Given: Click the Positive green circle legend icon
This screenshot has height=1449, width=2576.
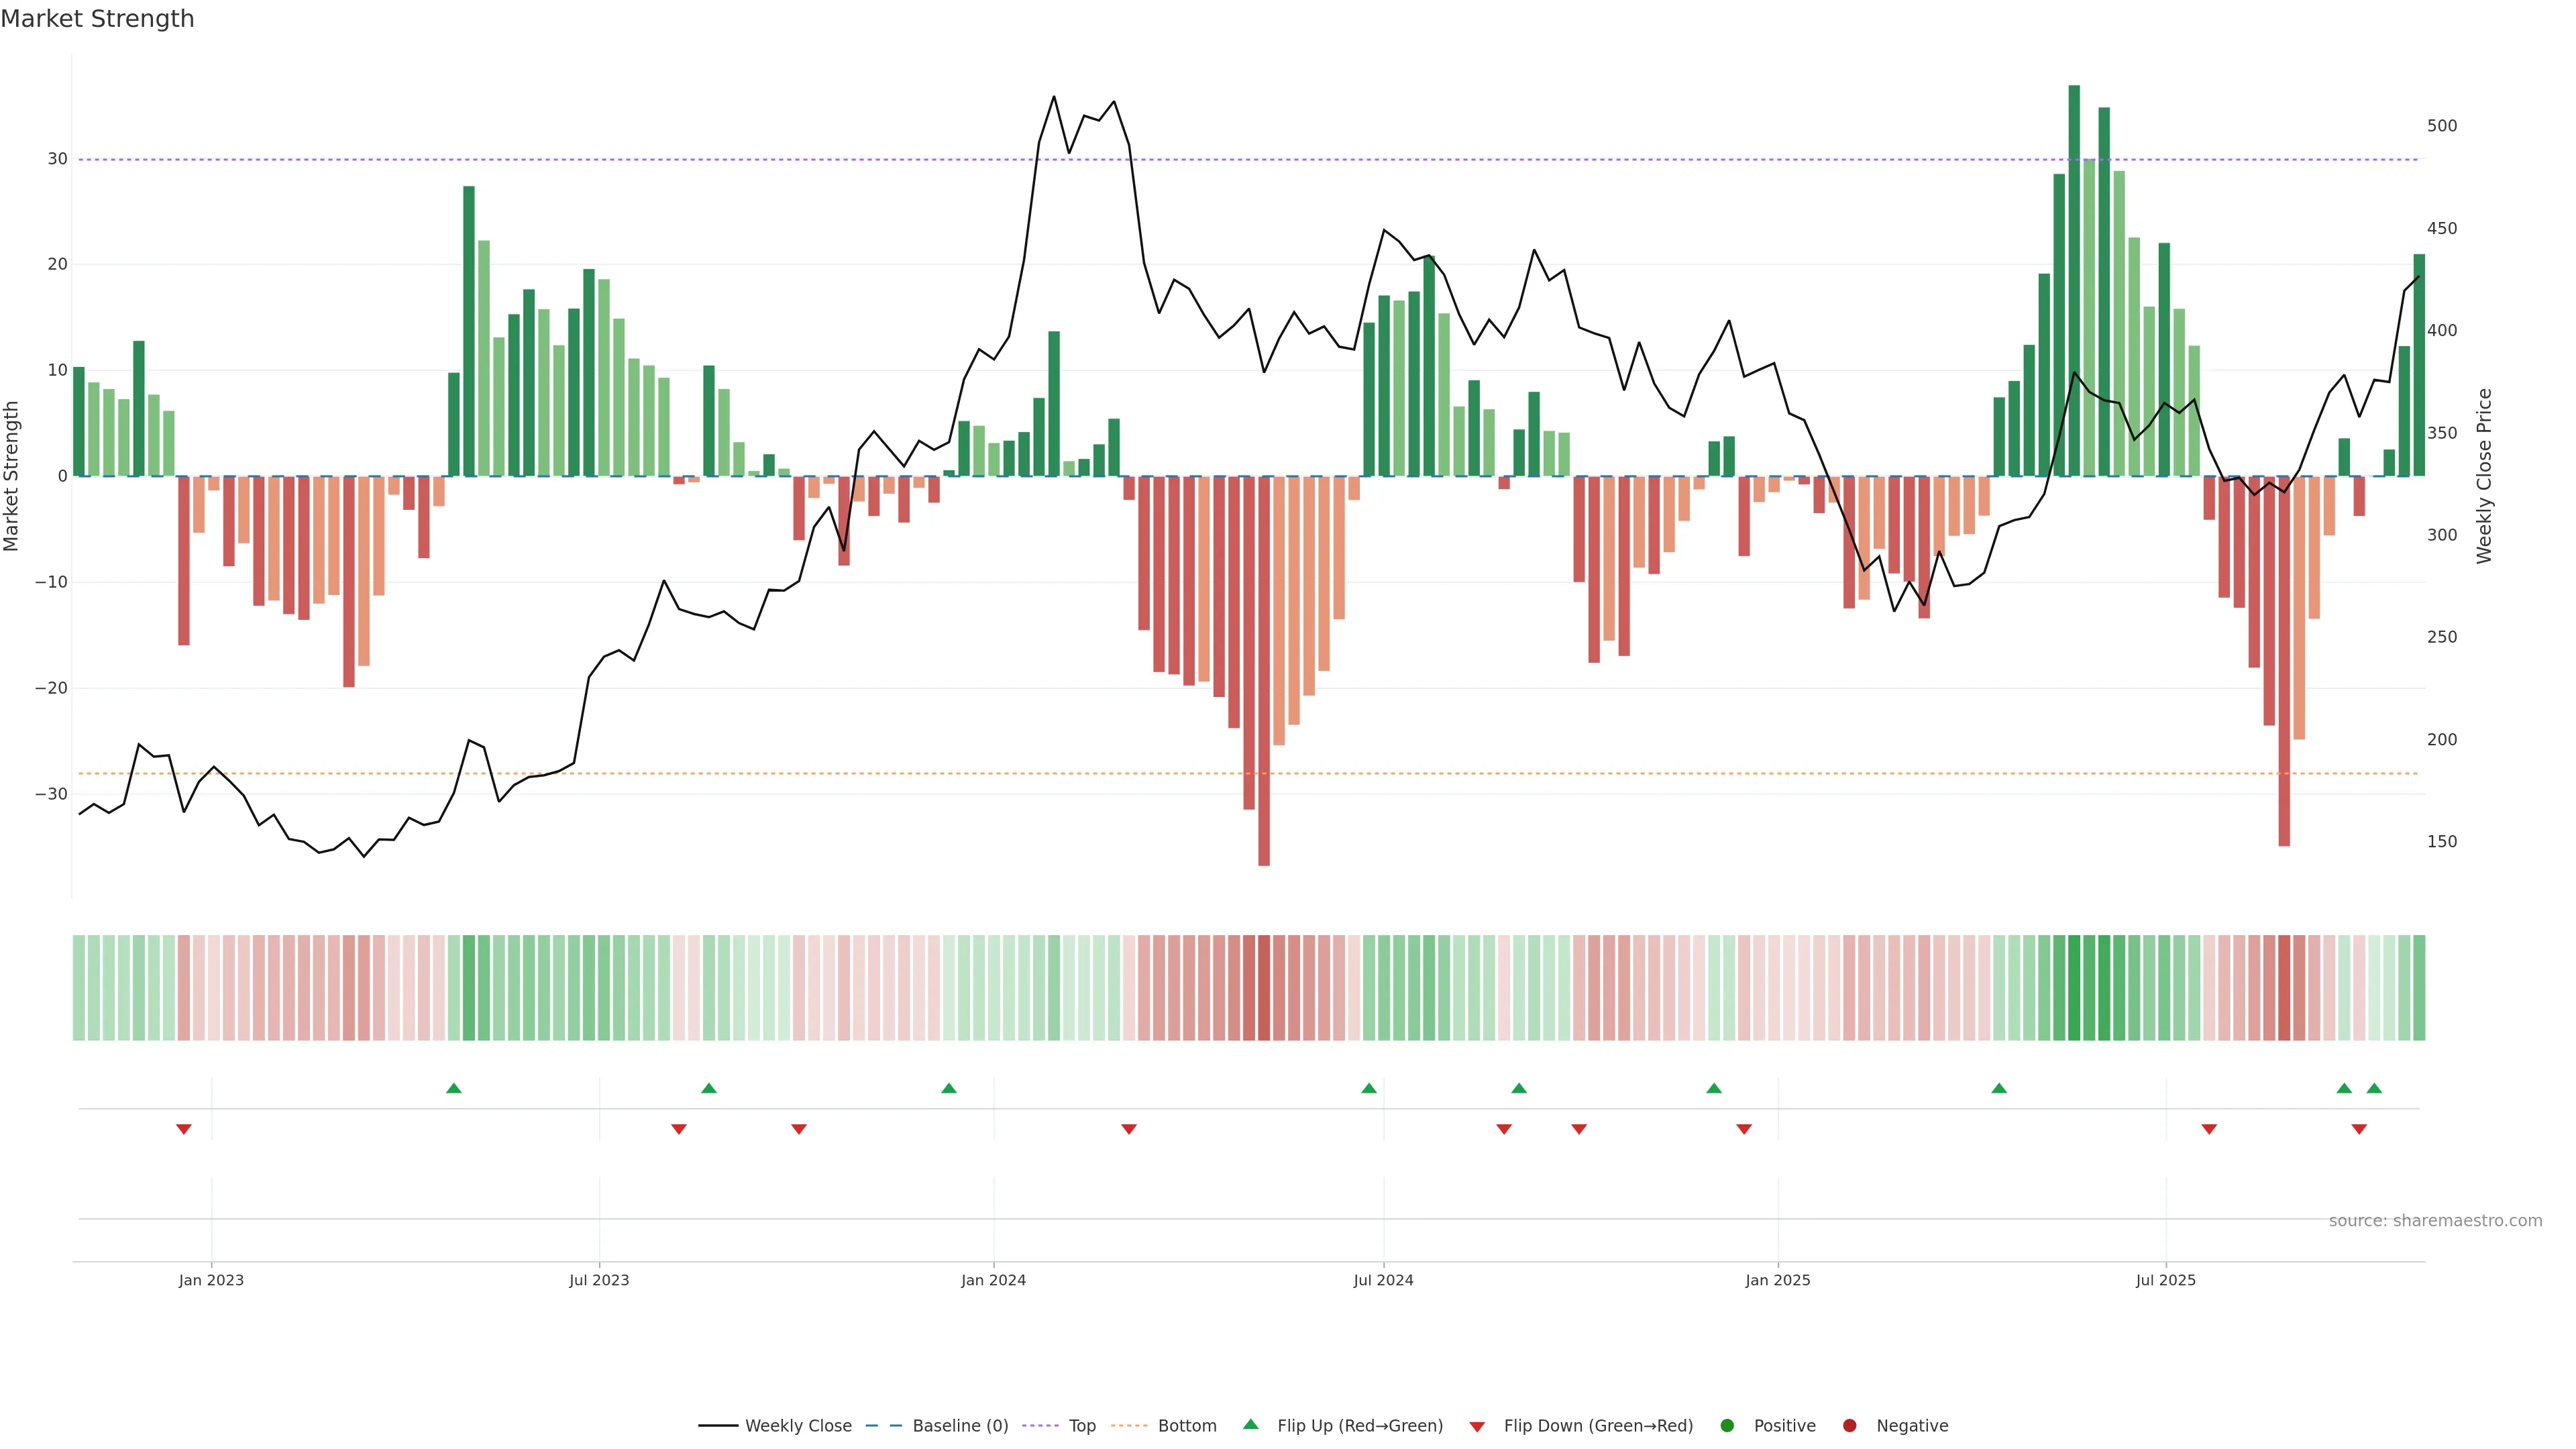Looking at the screenshot, I should point(1727,1426).
